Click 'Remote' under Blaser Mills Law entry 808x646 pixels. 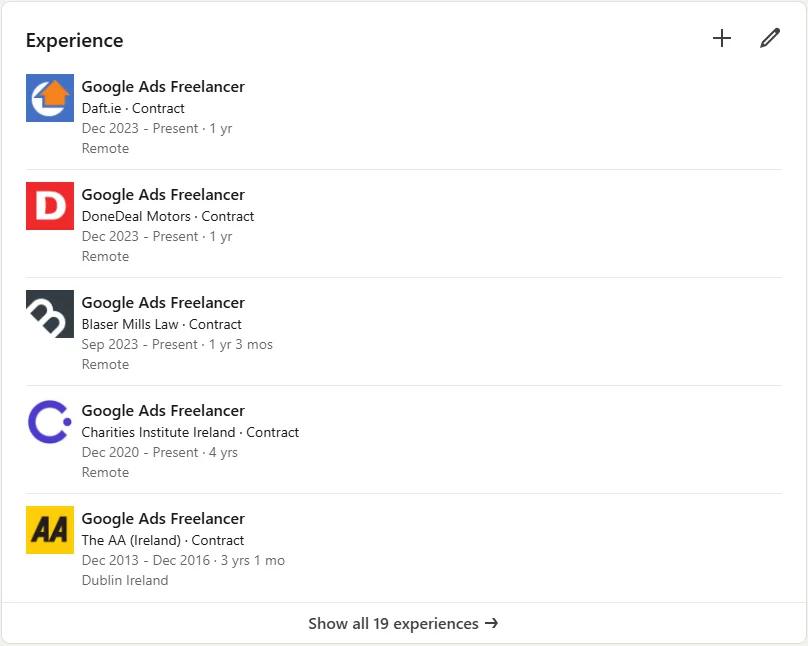(105, 364)
